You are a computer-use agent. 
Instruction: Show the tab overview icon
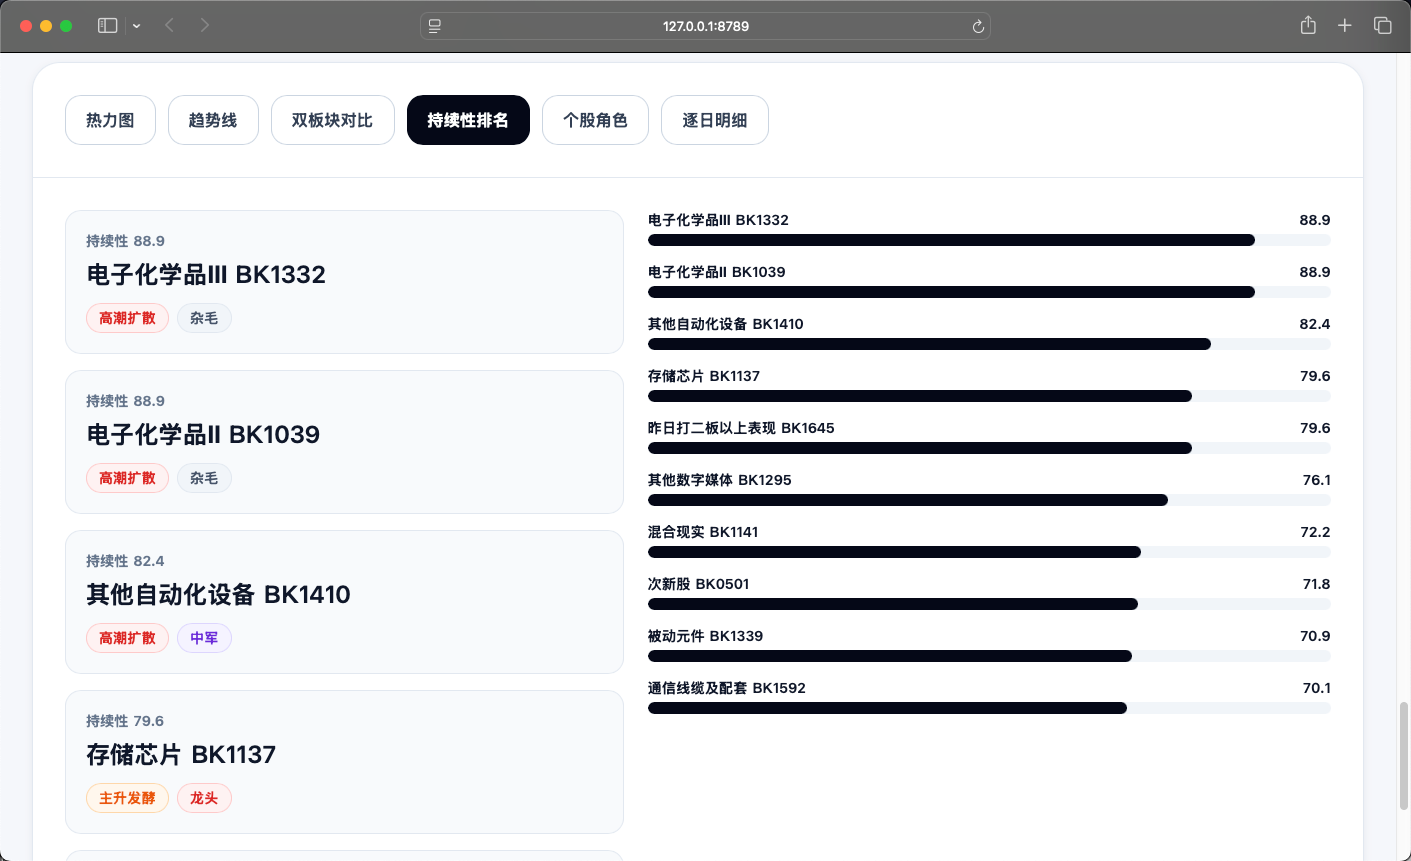tap(1383, 26)
